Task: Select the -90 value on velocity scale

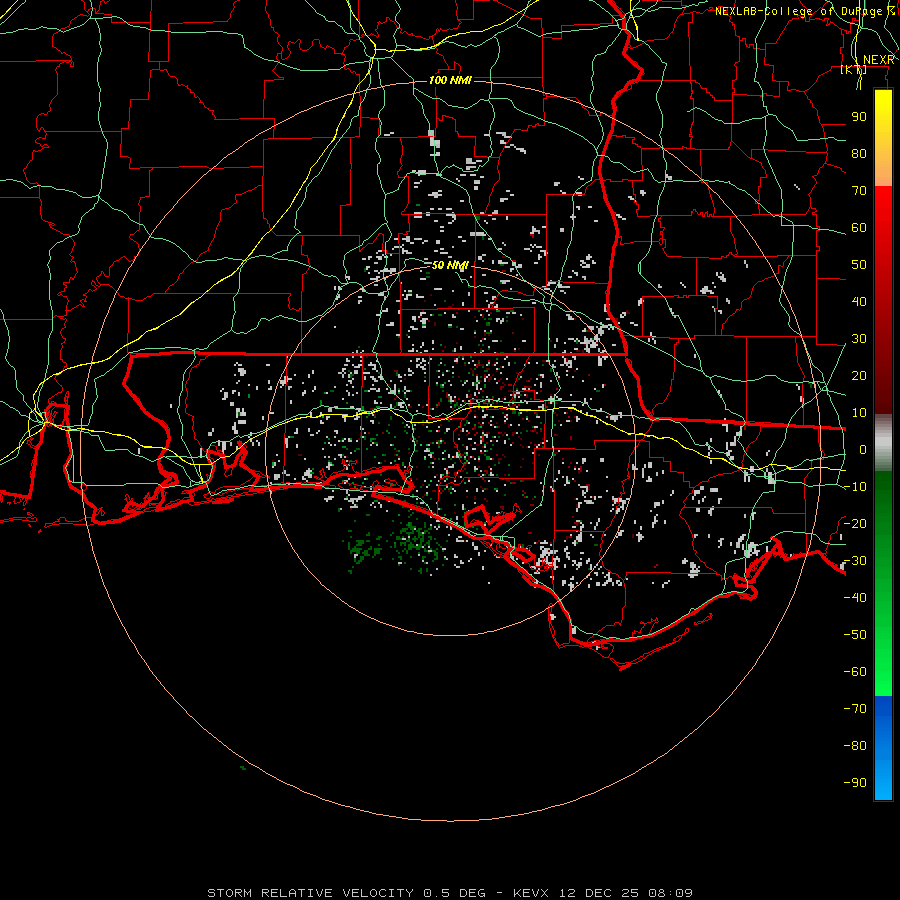Action: click(855, 782)
